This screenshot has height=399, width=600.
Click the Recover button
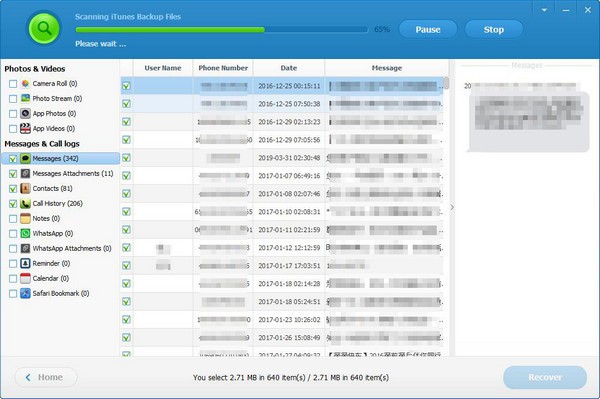[x=545, y=377]
